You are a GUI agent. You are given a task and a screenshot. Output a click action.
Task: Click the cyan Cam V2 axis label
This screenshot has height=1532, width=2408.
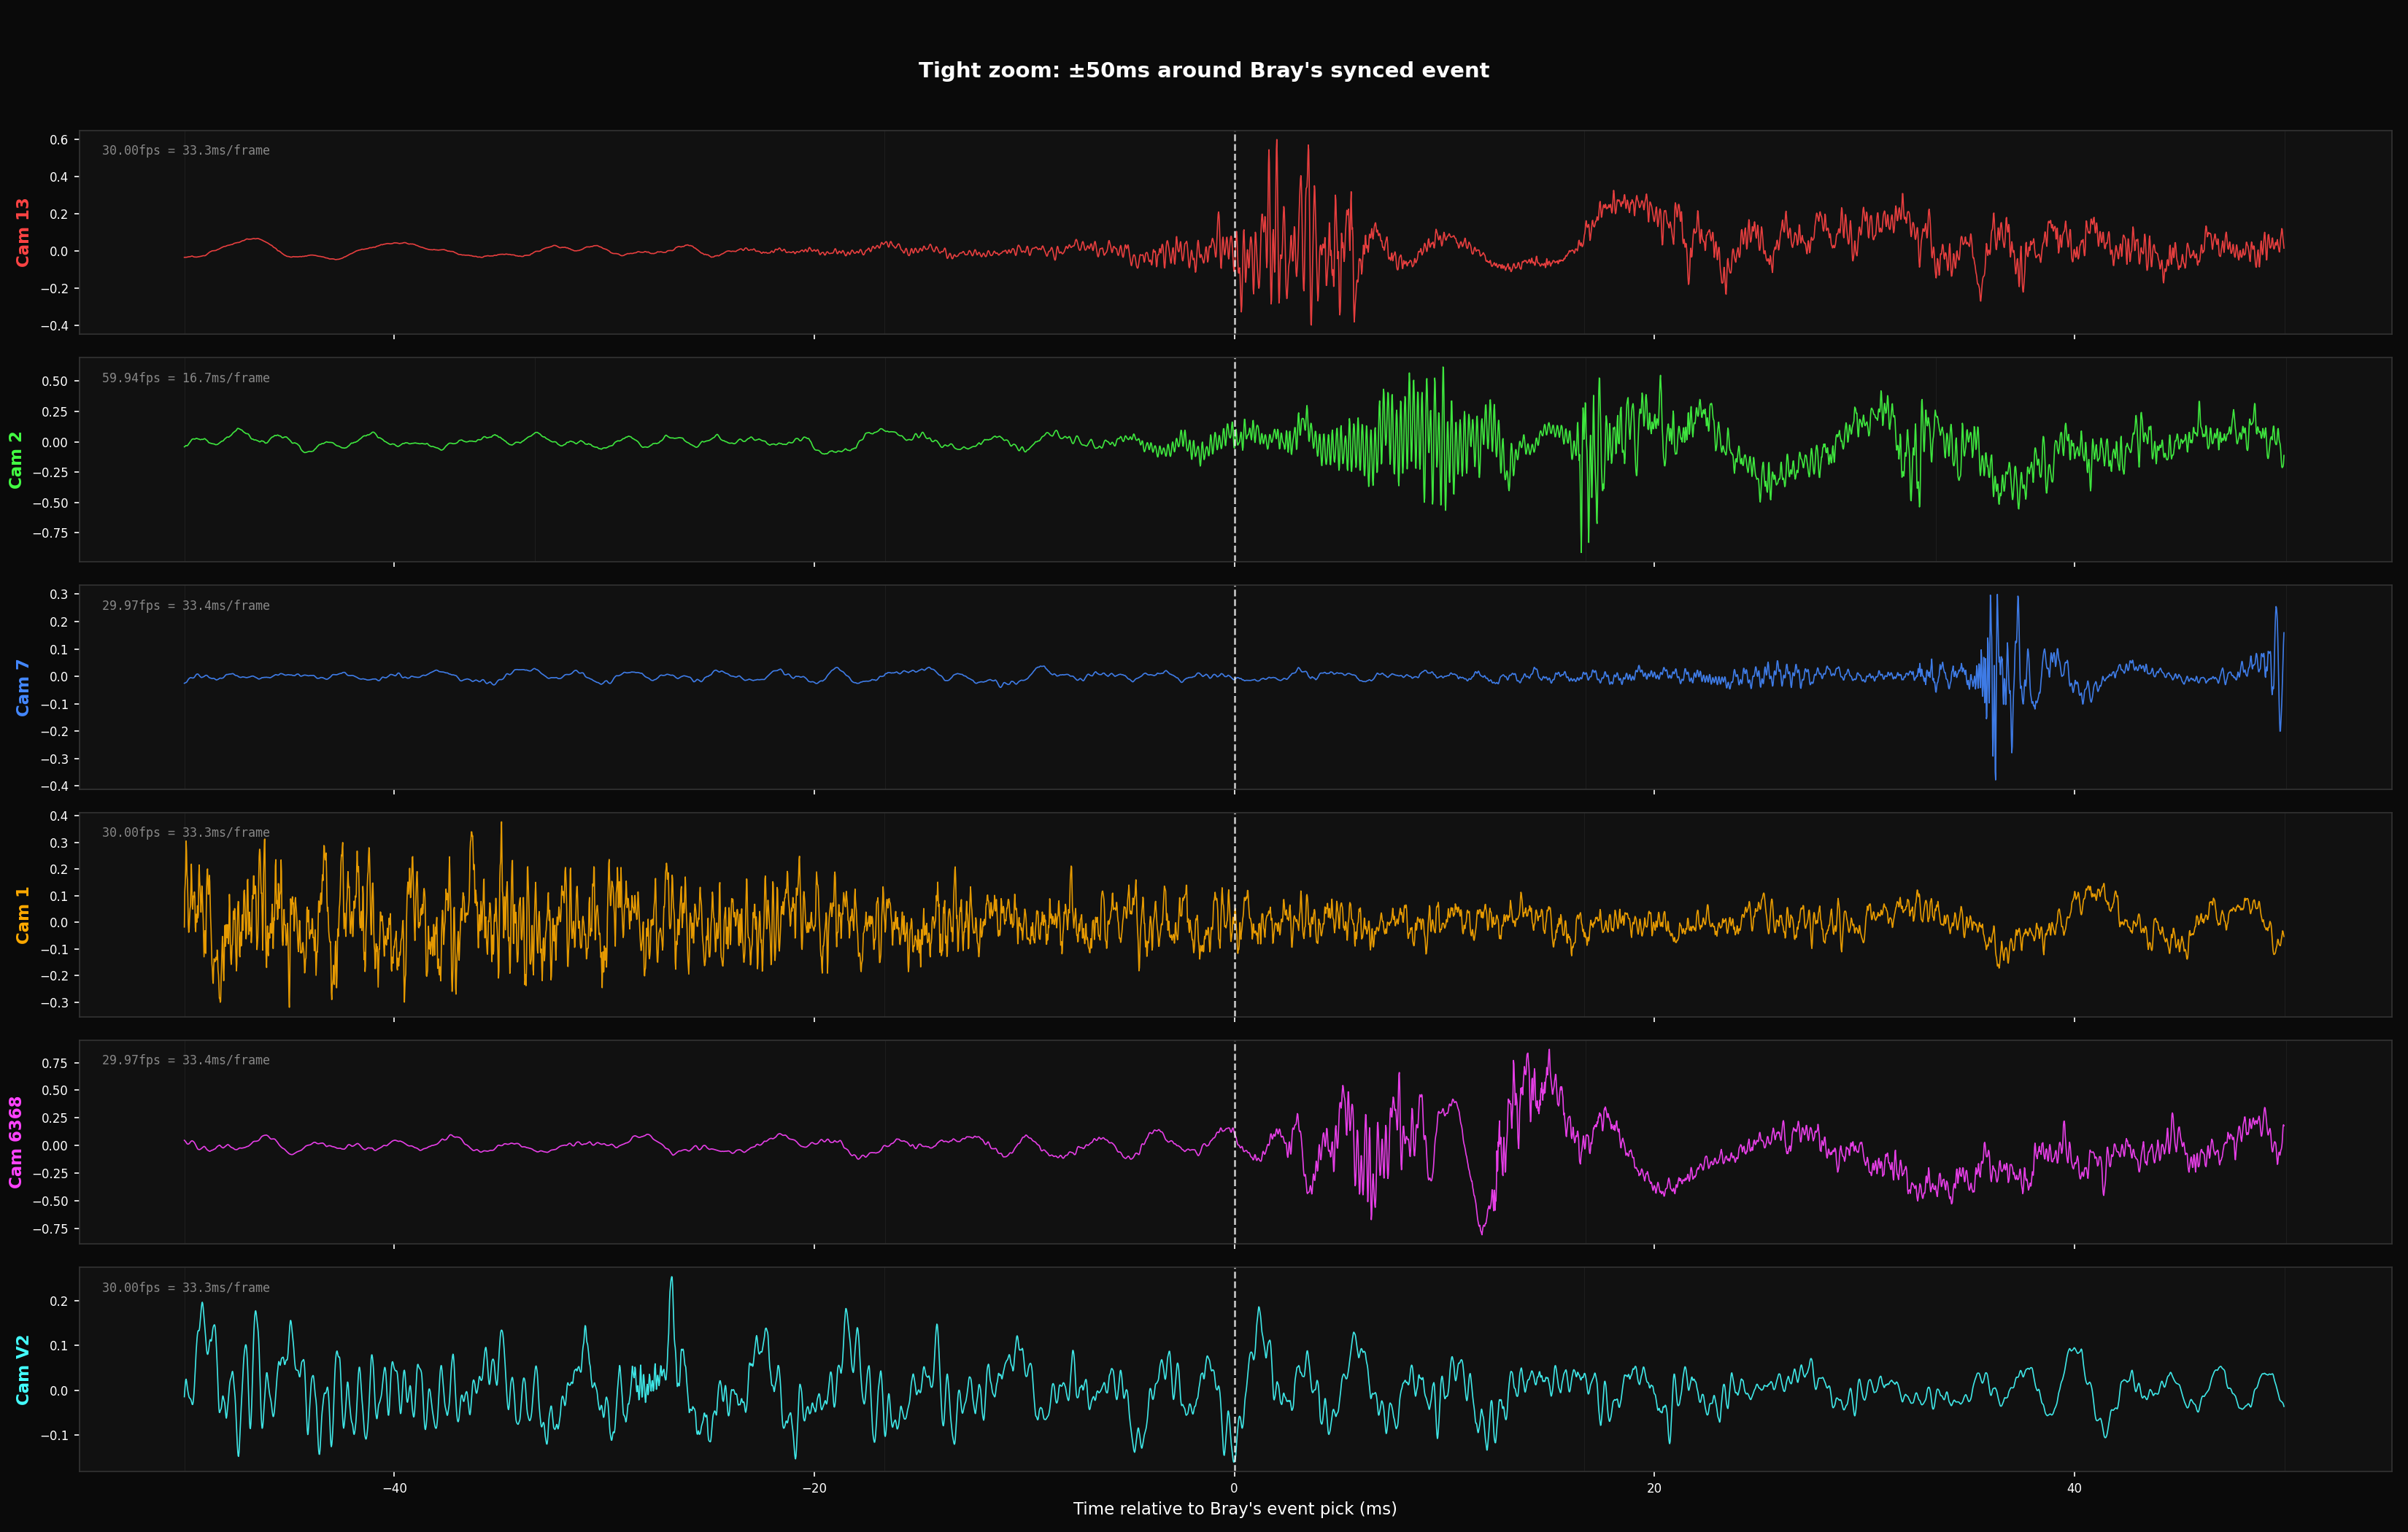pos(22,1370)
